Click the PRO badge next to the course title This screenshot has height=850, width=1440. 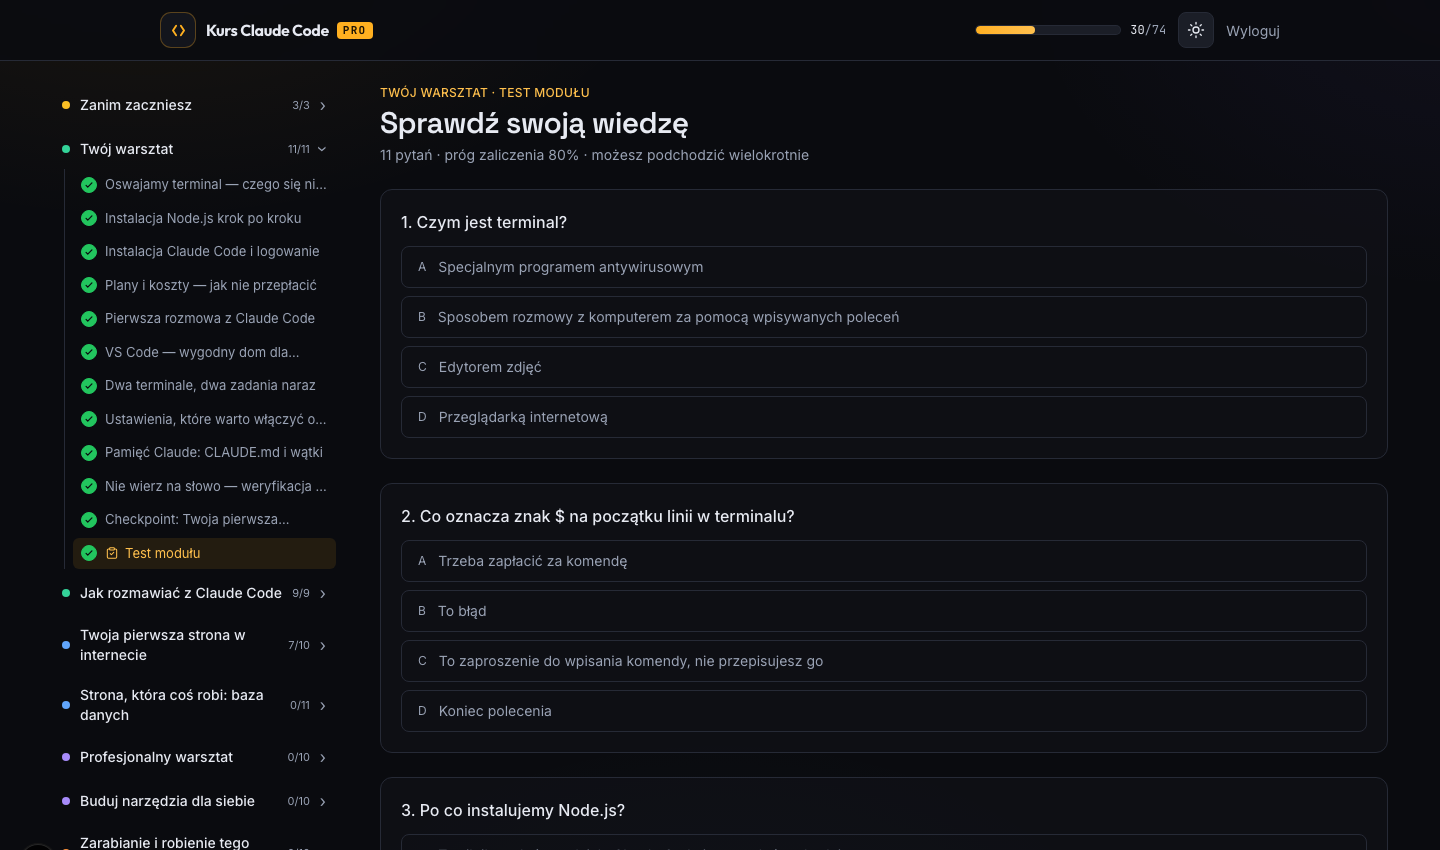click(355, 31)
